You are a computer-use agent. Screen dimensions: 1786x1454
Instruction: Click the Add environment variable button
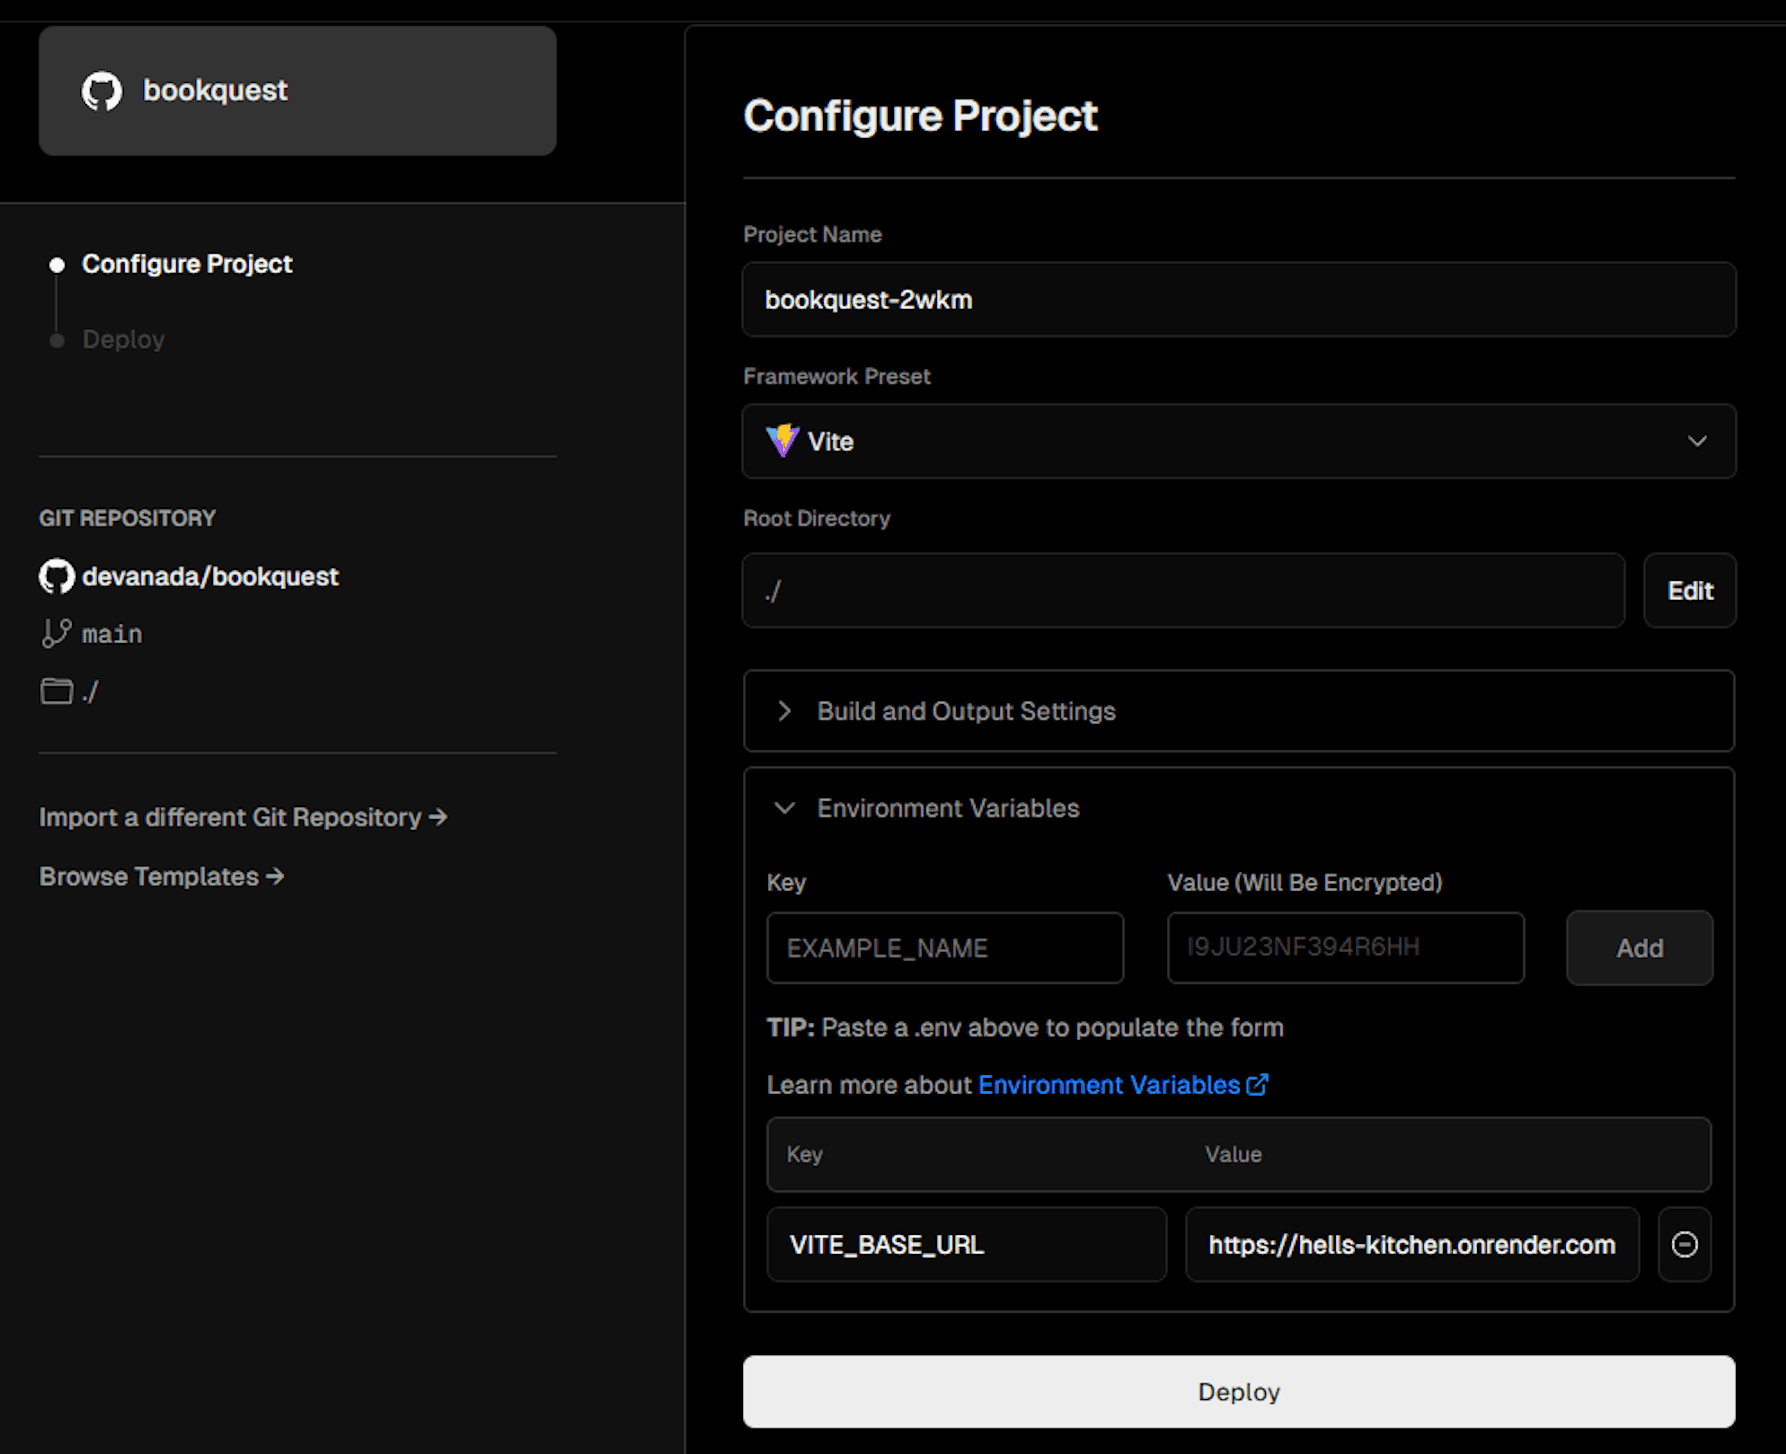[x=1639, y=948]
